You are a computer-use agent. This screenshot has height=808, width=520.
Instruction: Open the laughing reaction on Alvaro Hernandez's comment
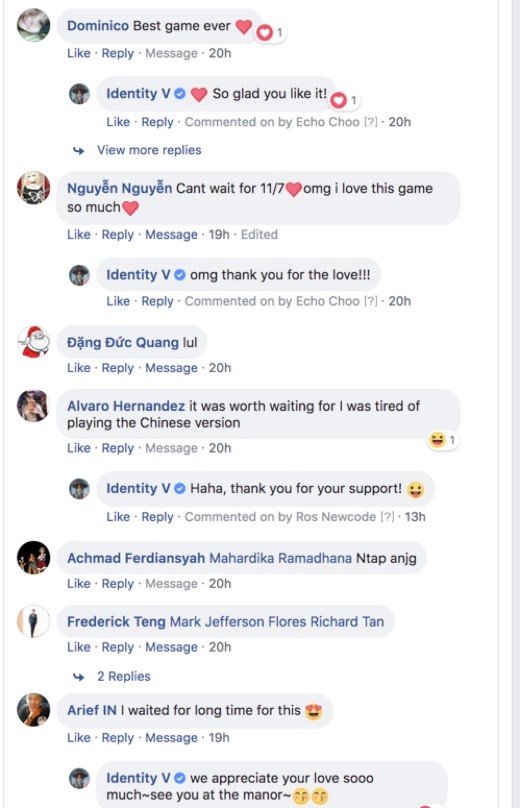coord(443,440)
